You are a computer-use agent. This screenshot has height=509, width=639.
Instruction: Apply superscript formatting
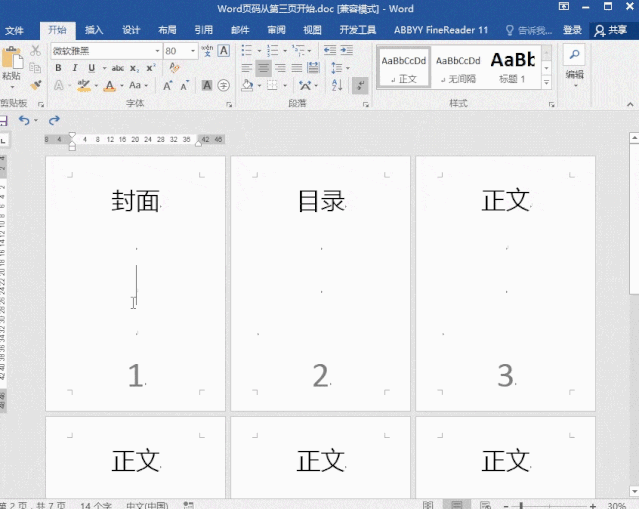pos(151,68)
